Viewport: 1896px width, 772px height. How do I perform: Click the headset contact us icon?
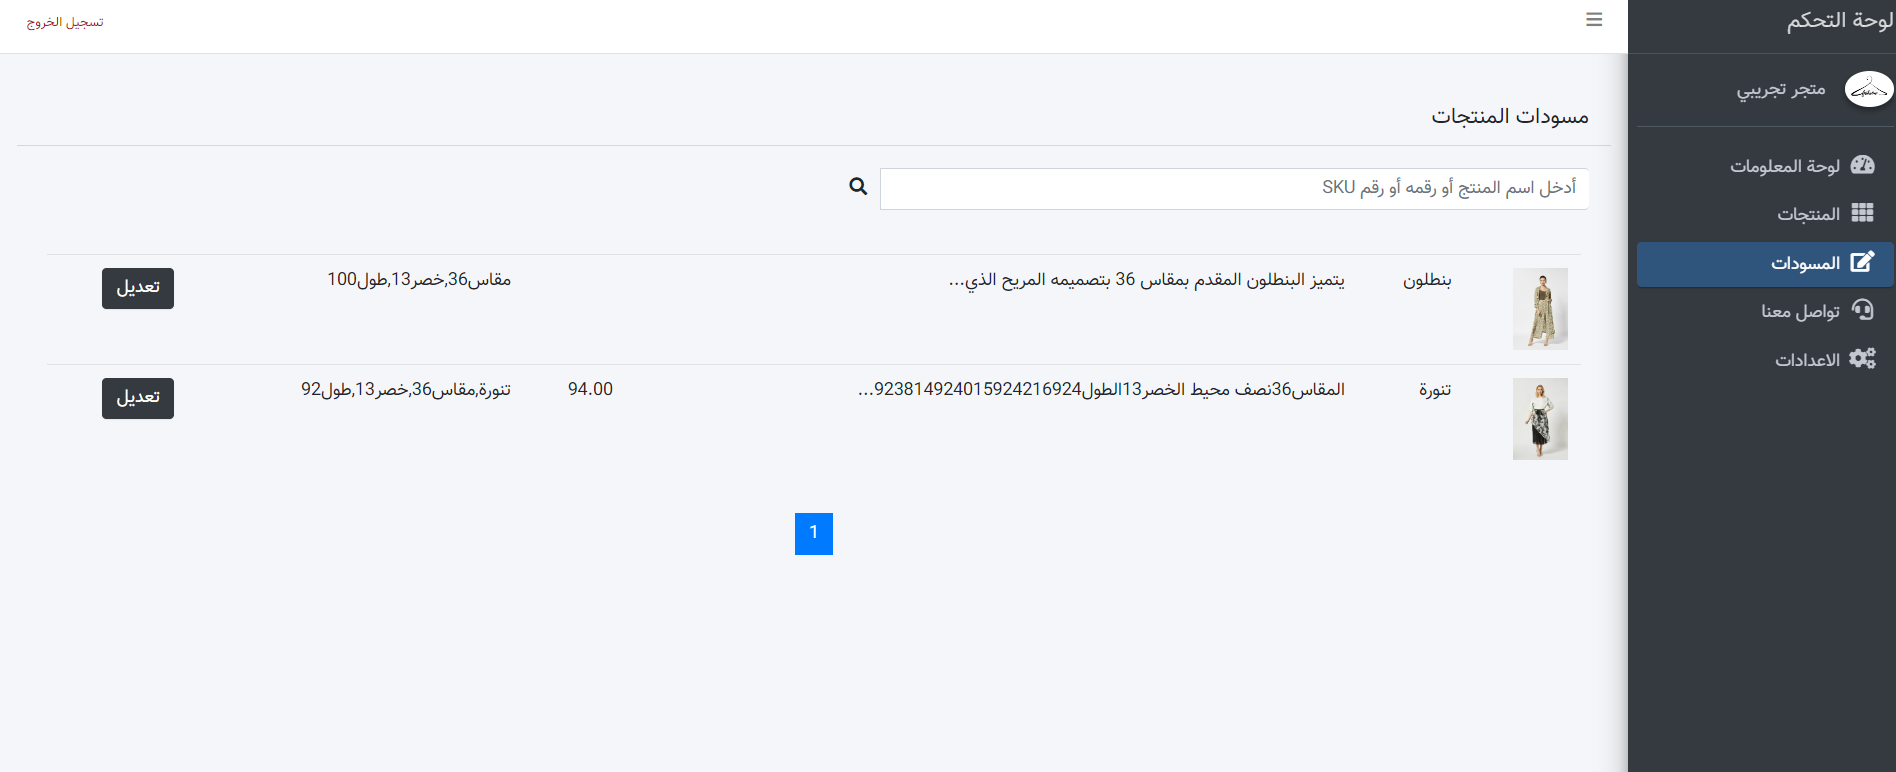pyautogui.click(x=1862, y=310)
